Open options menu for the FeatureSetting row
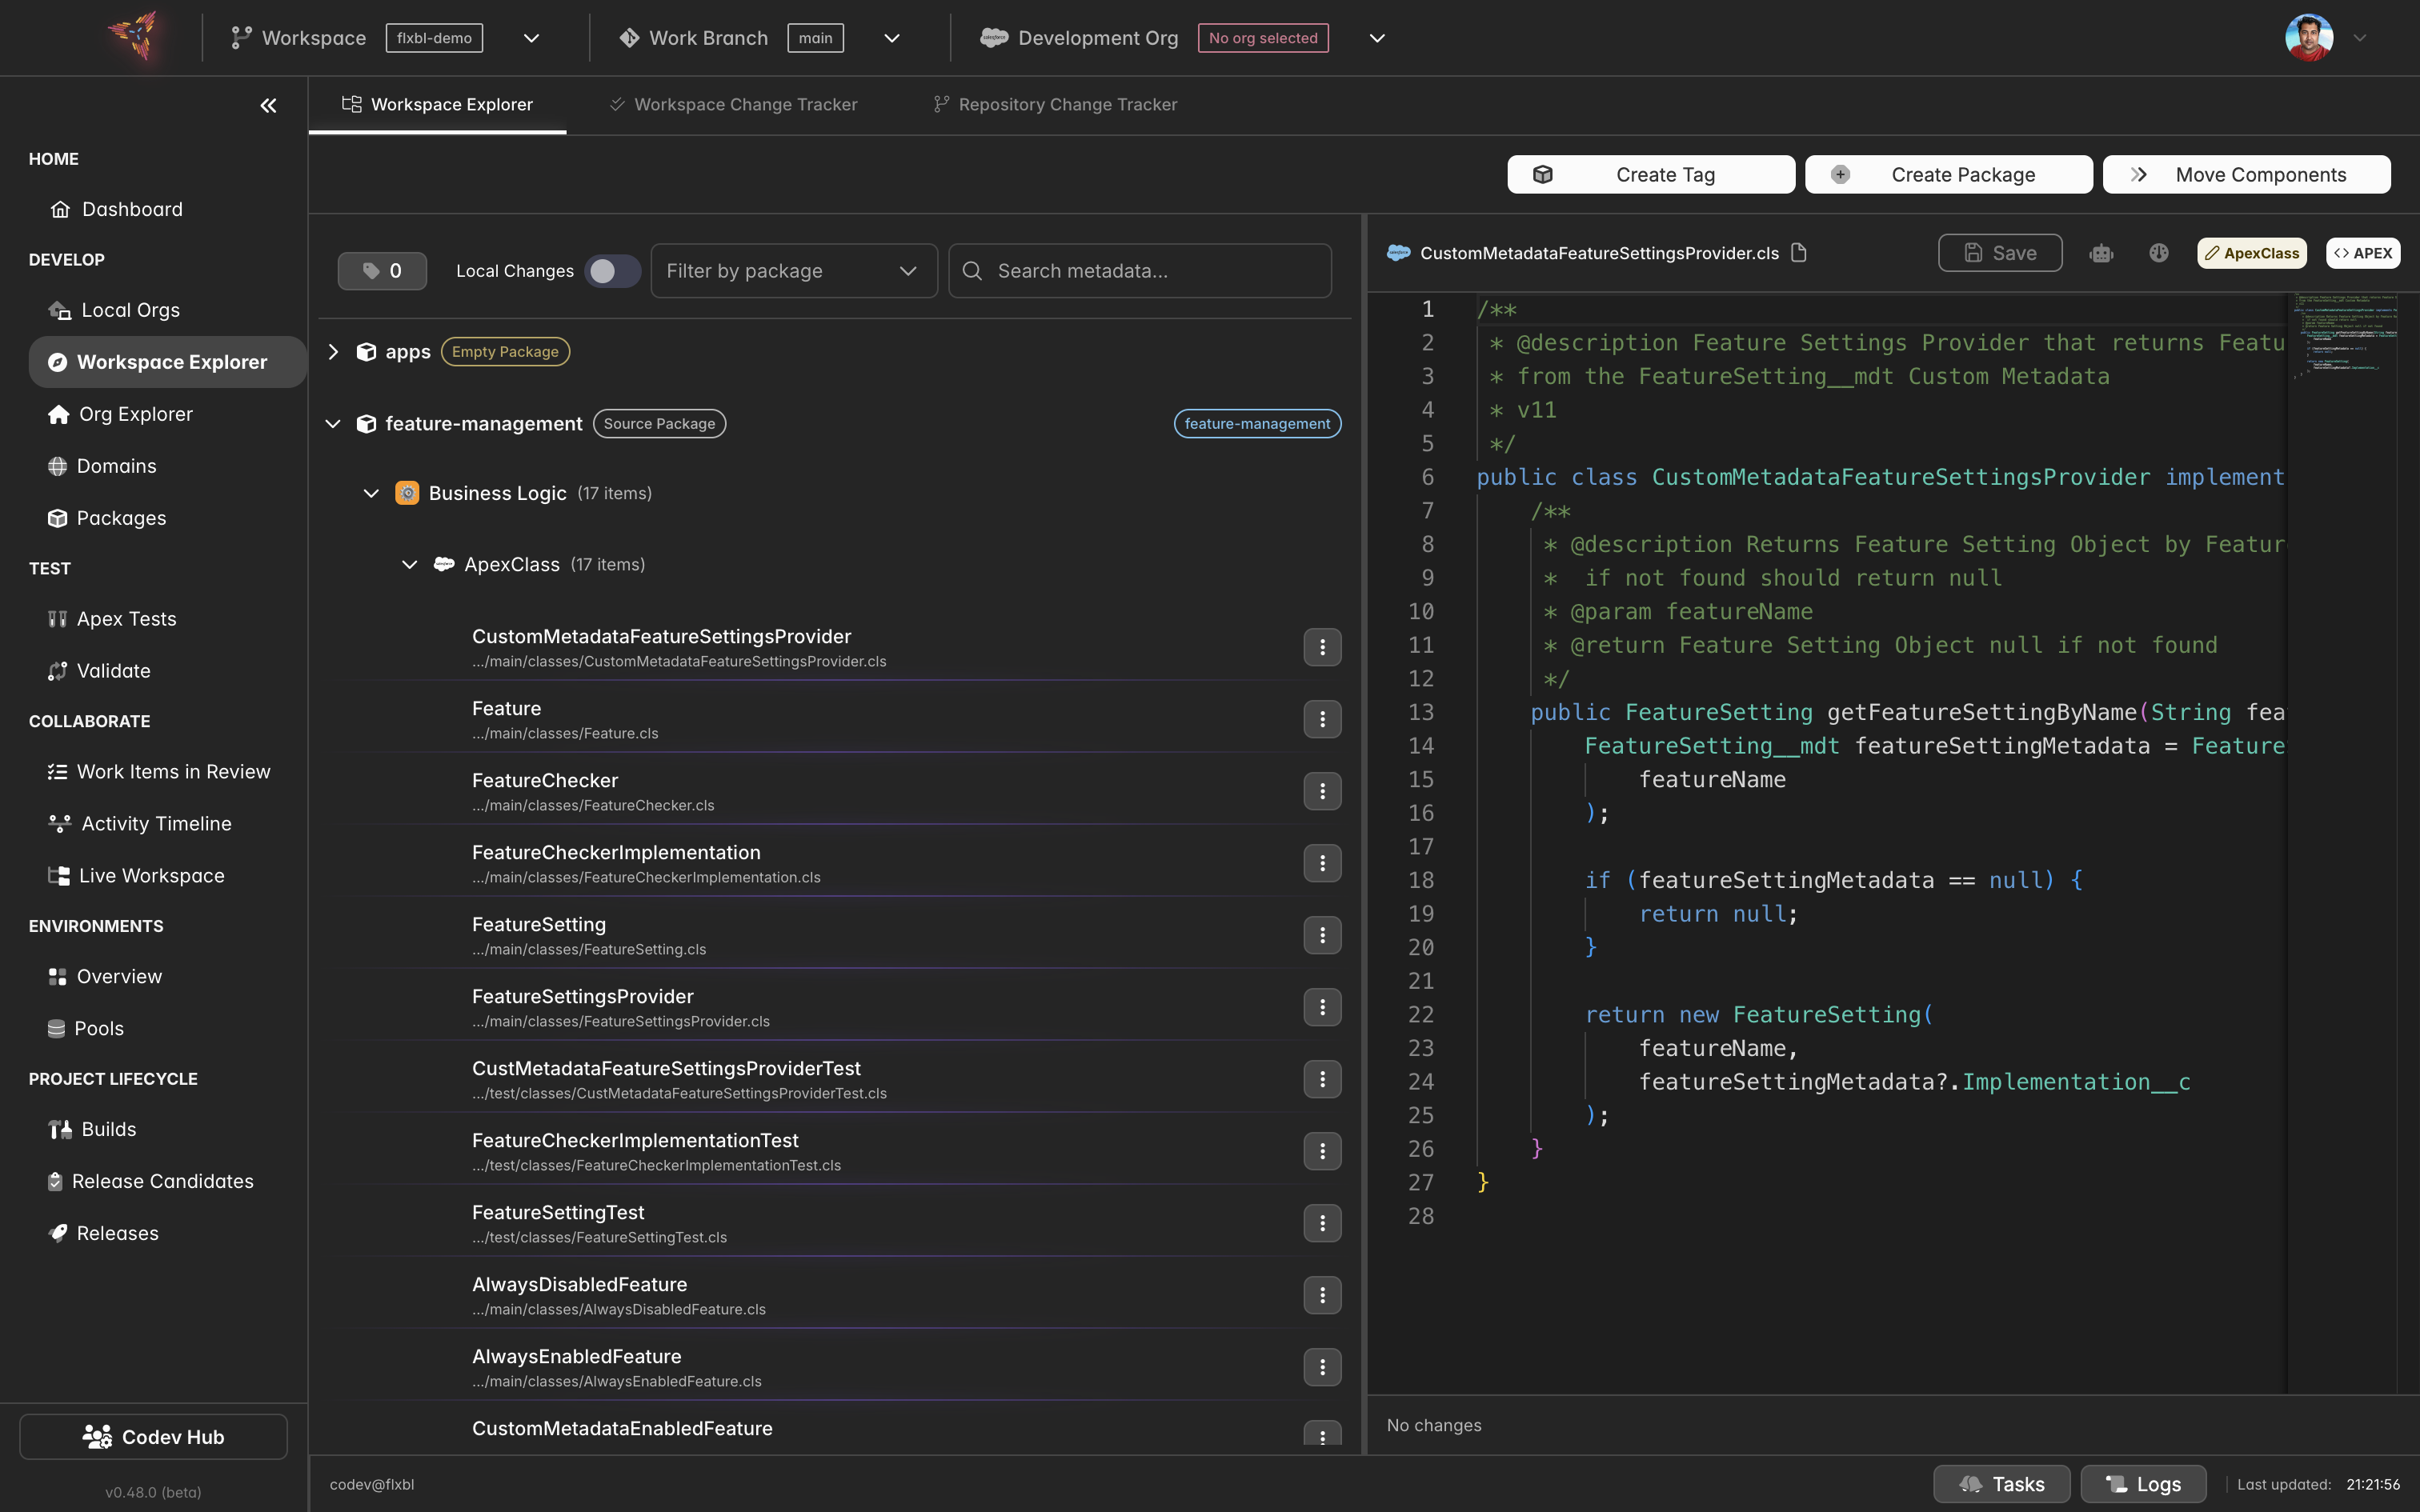Image resolution: width=2420 pixels, height=1512 pixels. [x=1322, y=935]
